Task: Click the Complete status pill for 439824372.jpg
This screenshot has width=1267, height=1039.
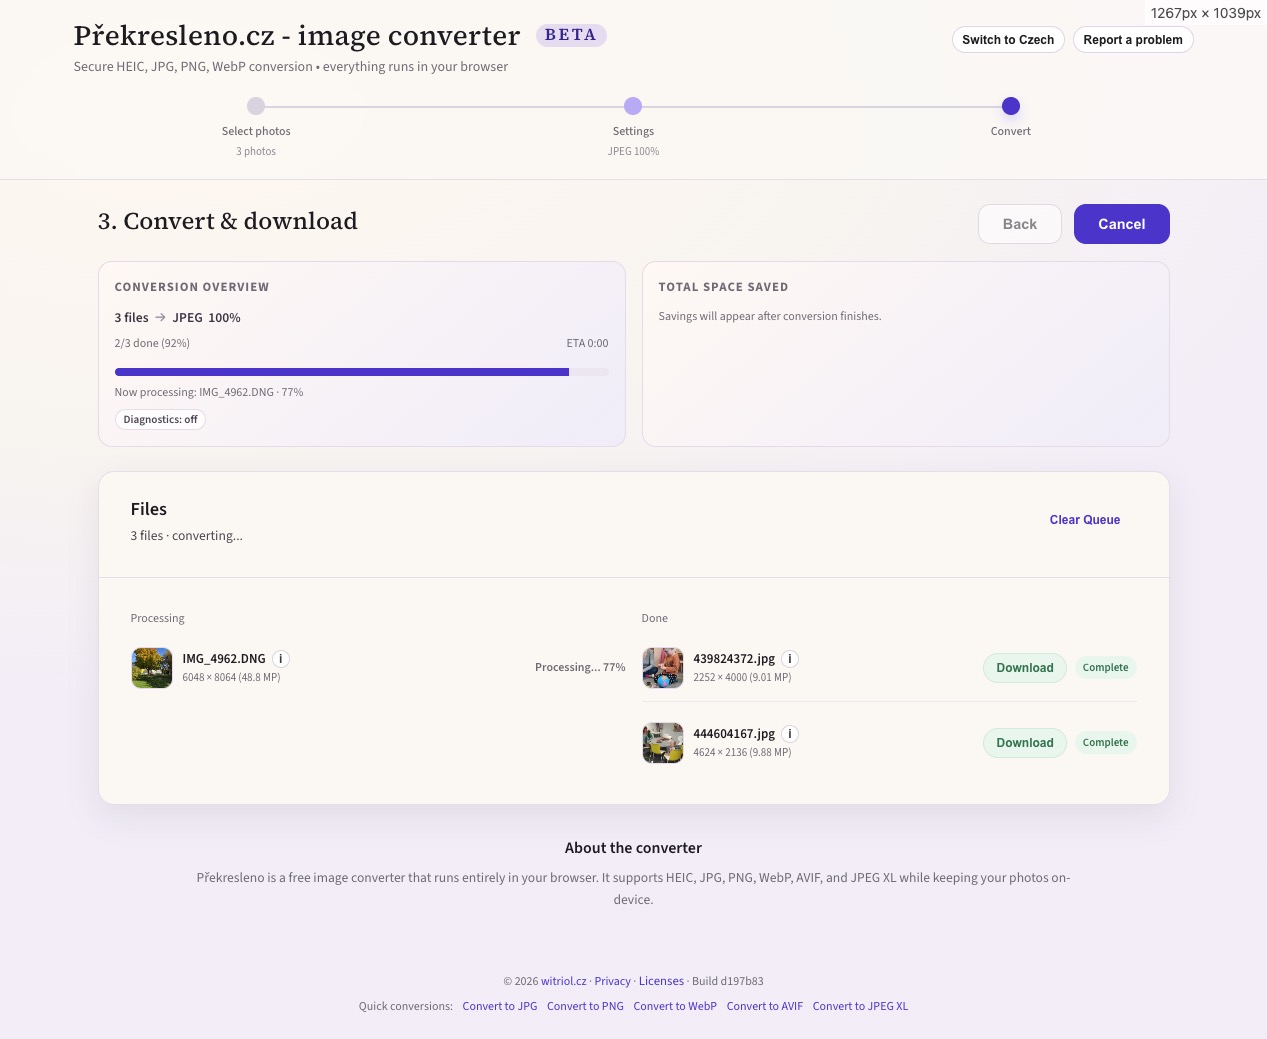Action: click(x=1105, y=667)
